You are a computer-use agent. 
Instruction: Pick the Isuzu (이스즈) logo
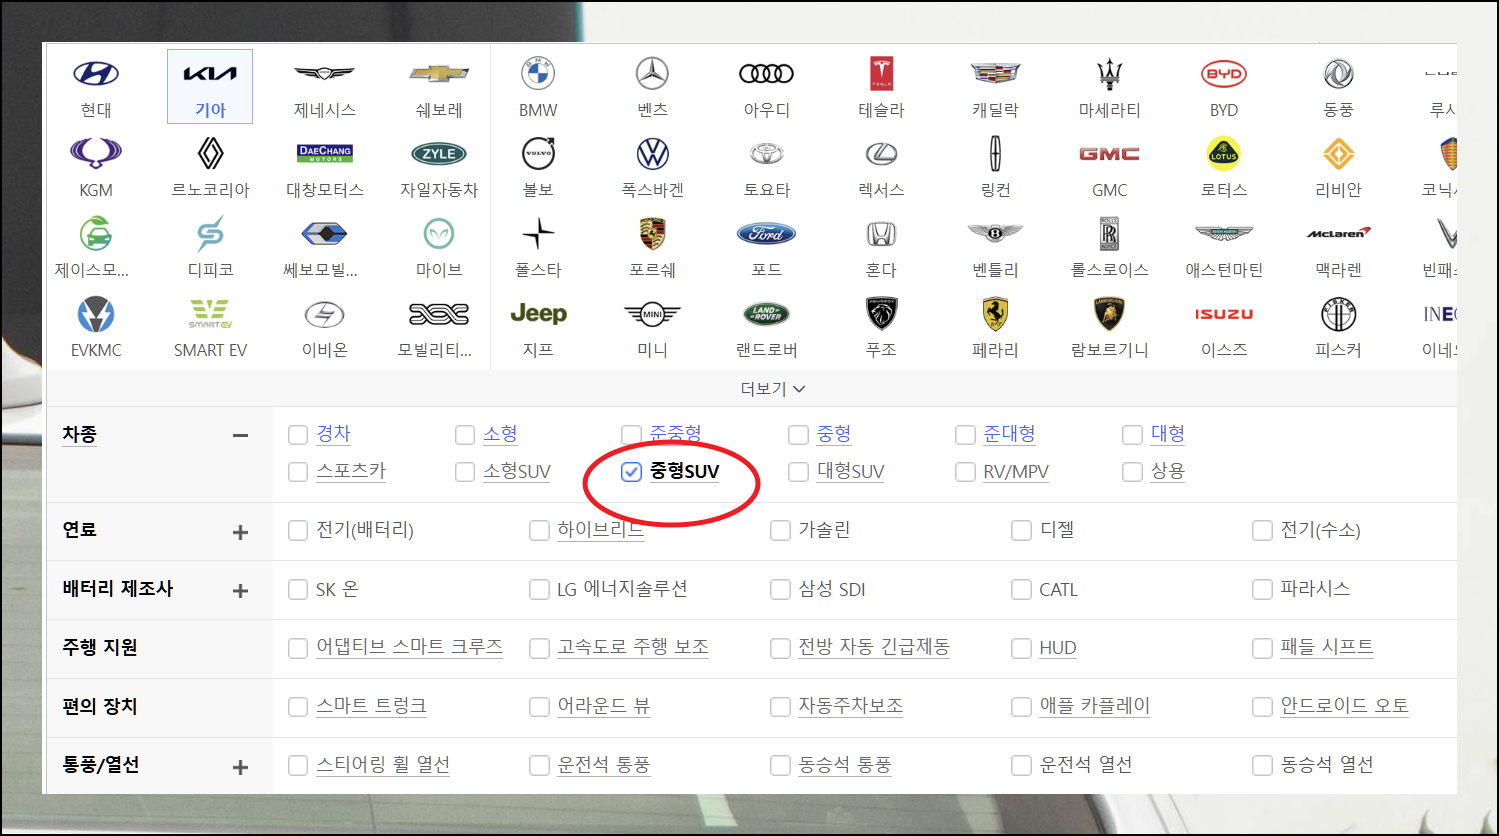point(1224,314)
